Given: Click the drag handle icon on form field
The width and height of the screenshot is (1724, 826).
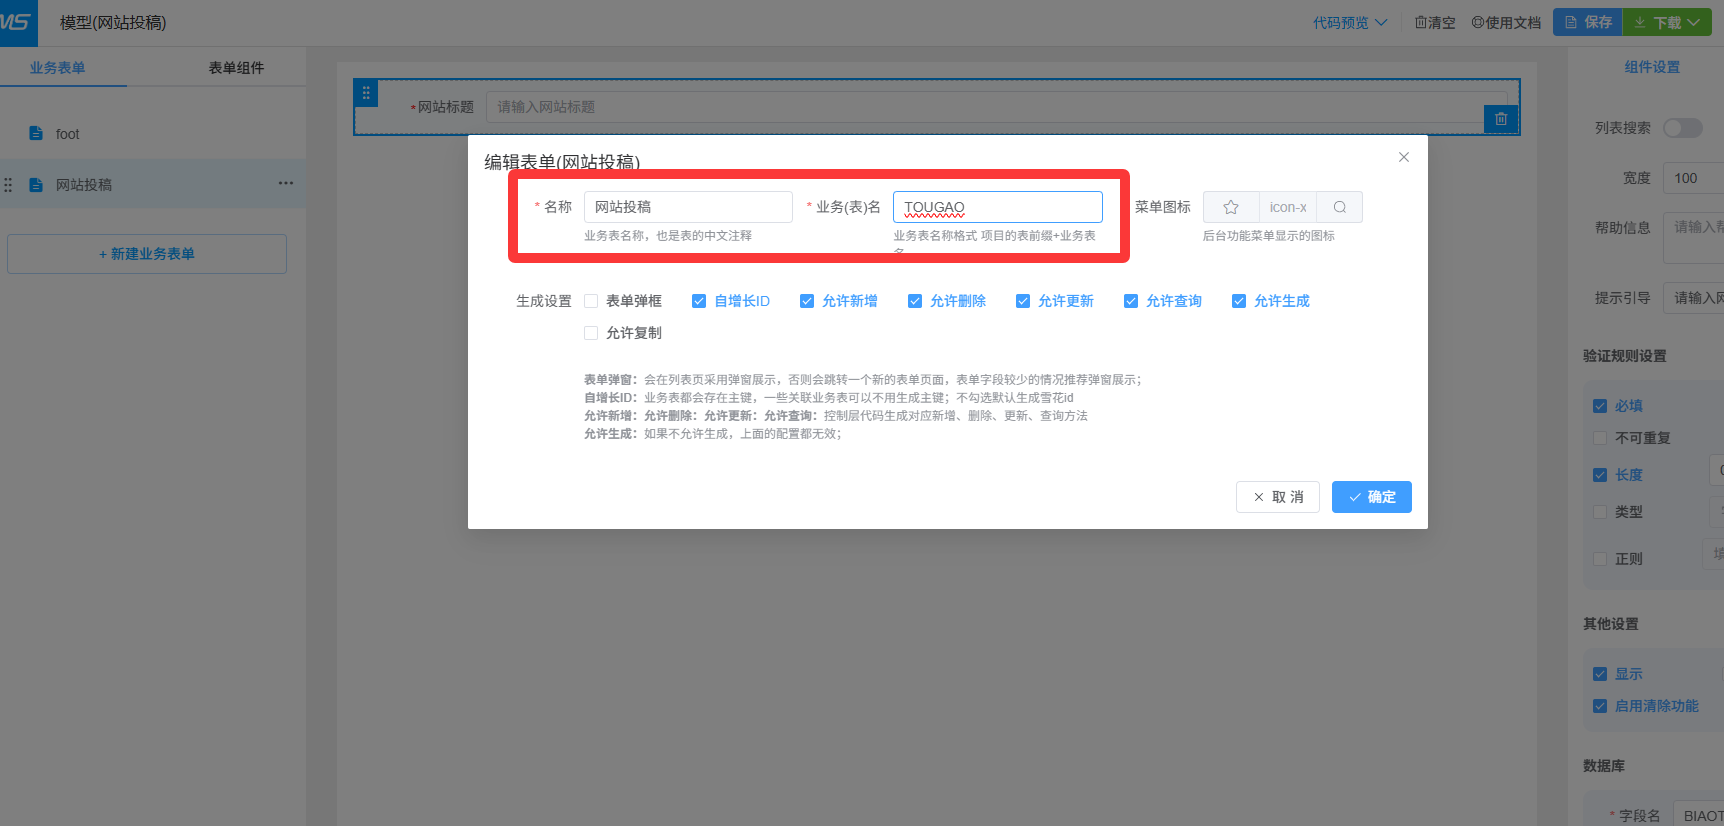Looking at the screenshot, I should [366, 93].
